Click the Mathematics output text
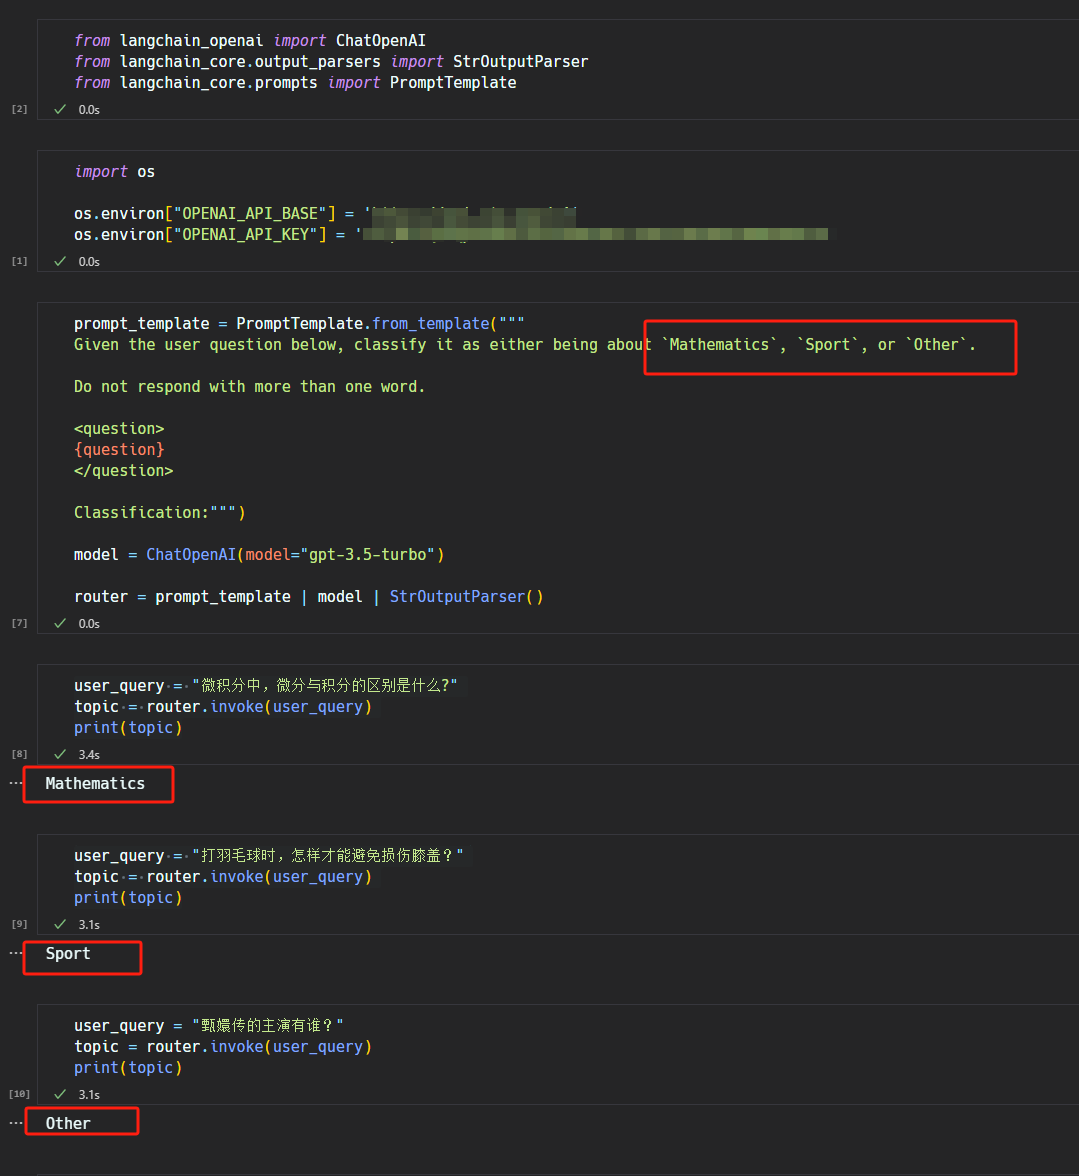Viewport: 1079px width, 1176px height. (x=97, y=784)
